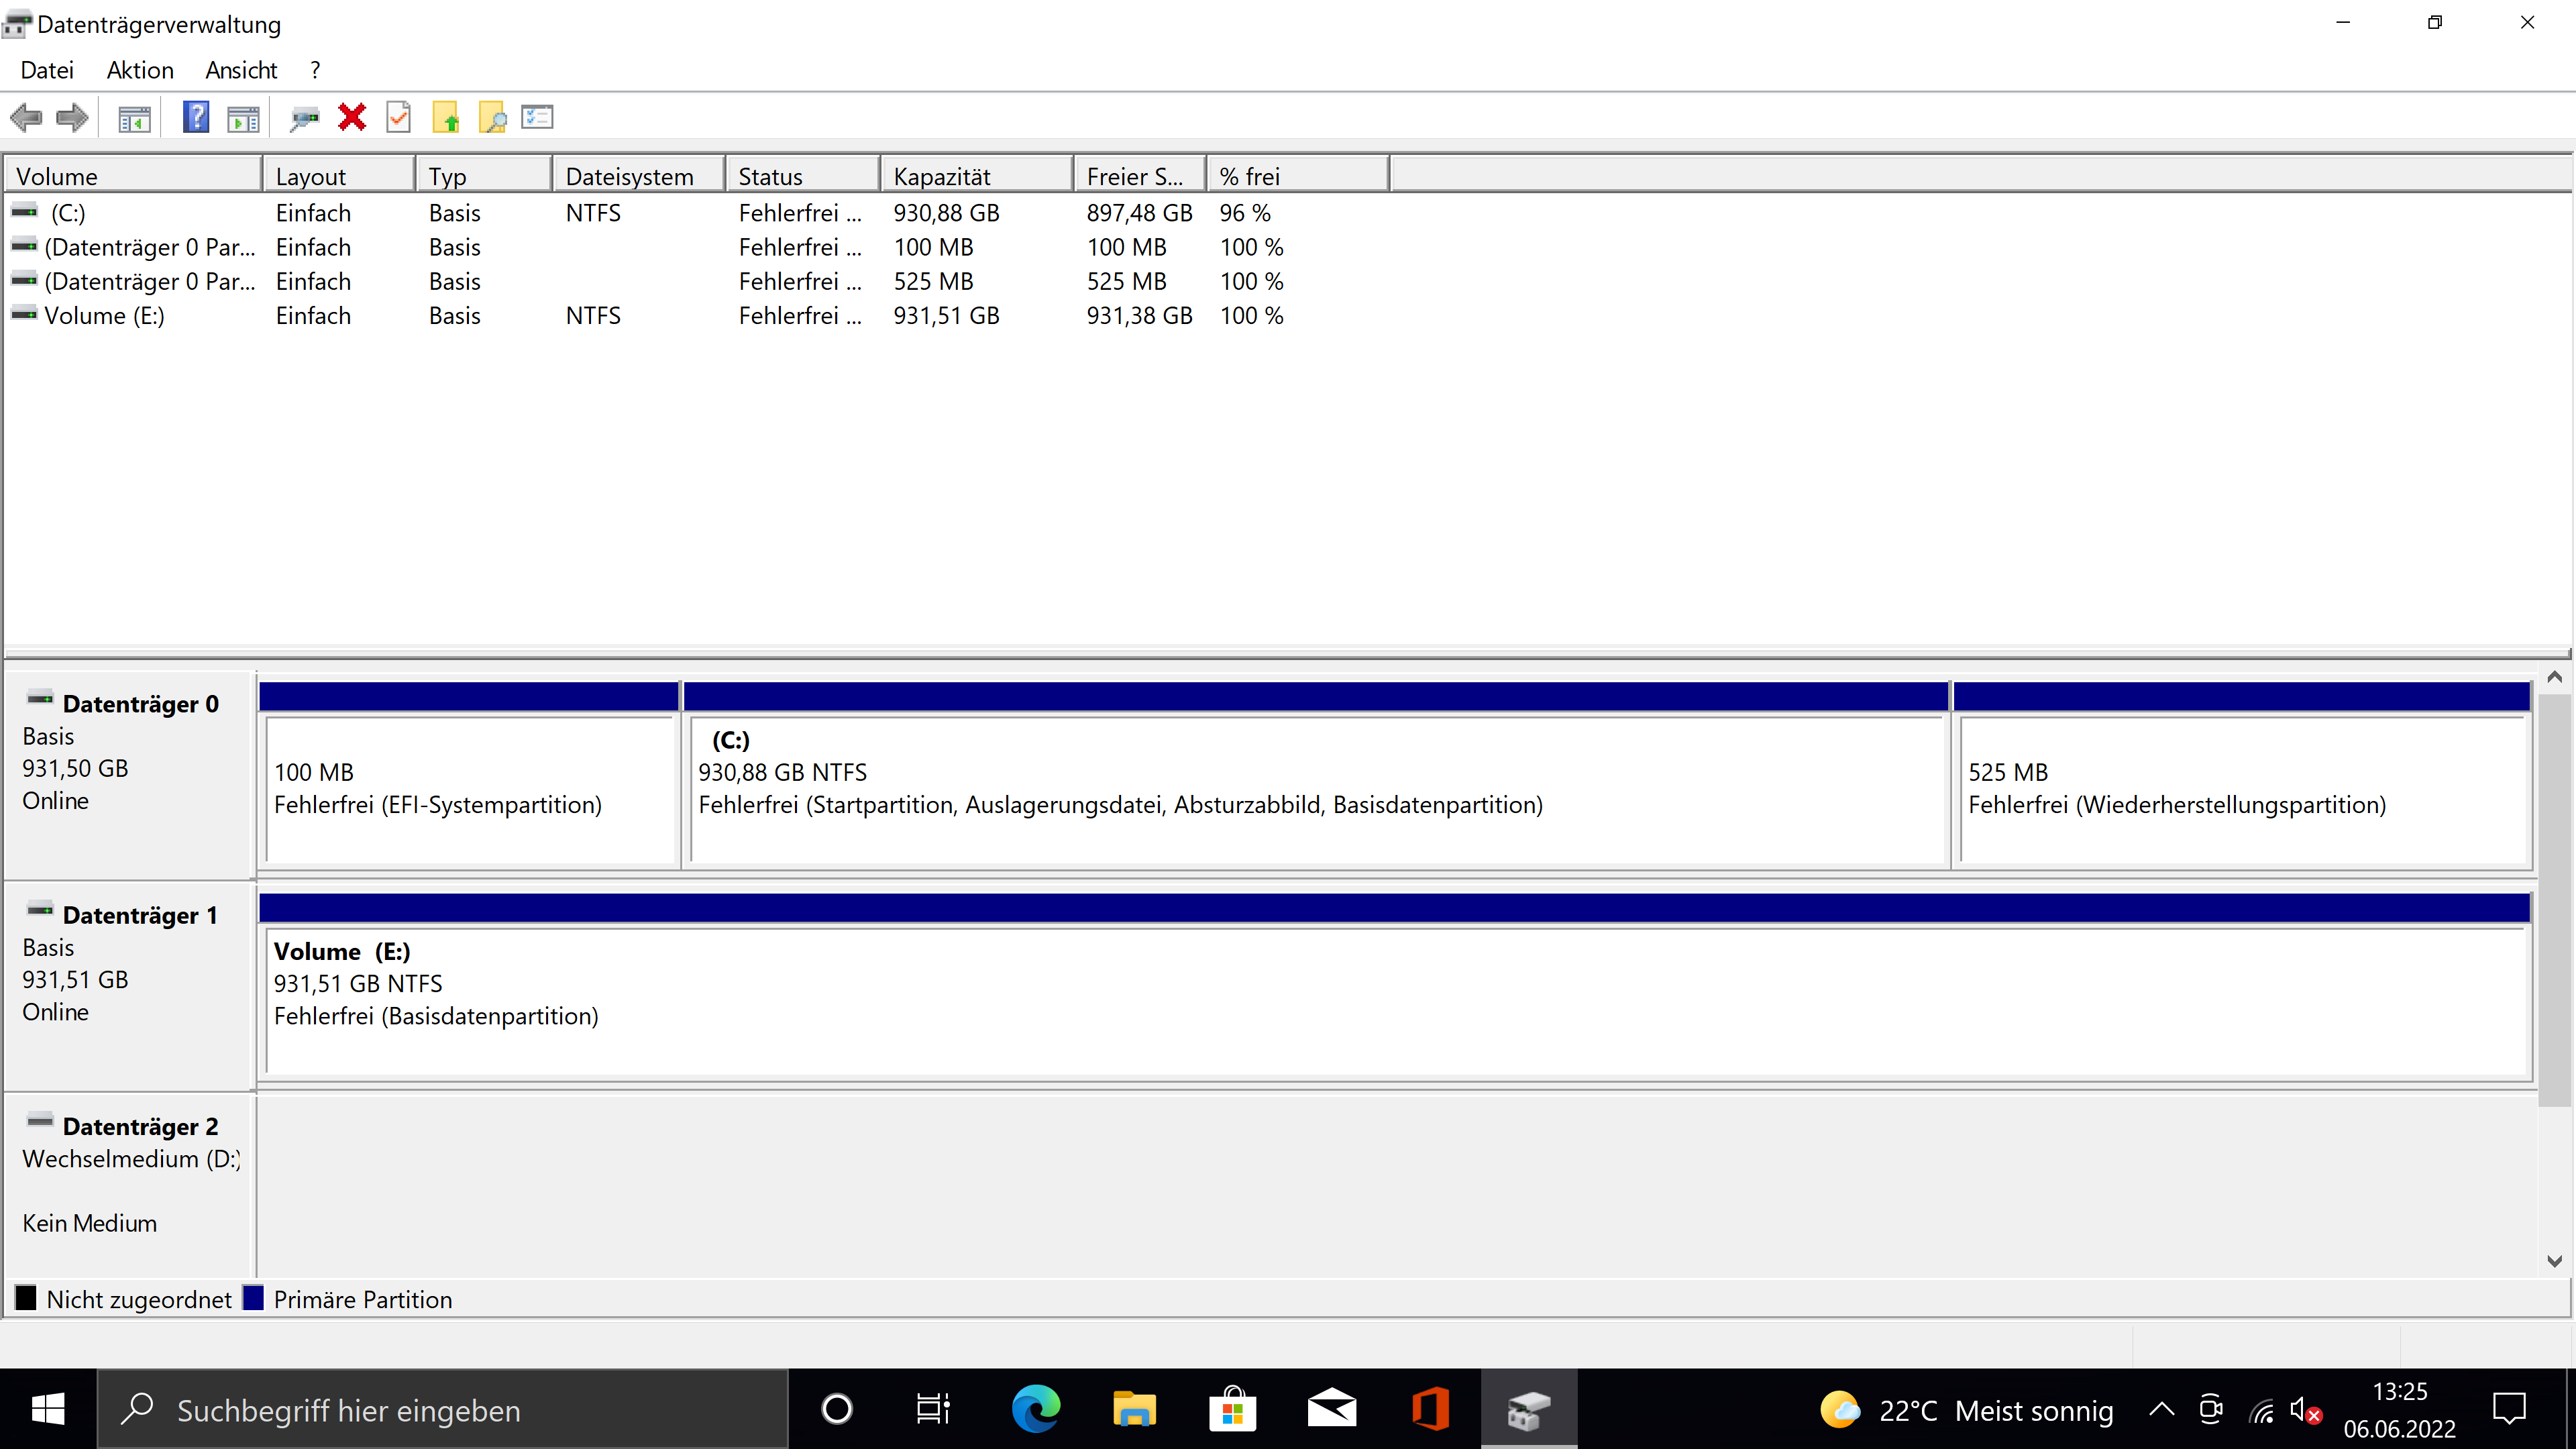2576x1449 pixels.
Task: Click the remote computer connection icon
Action: (304, 117)
